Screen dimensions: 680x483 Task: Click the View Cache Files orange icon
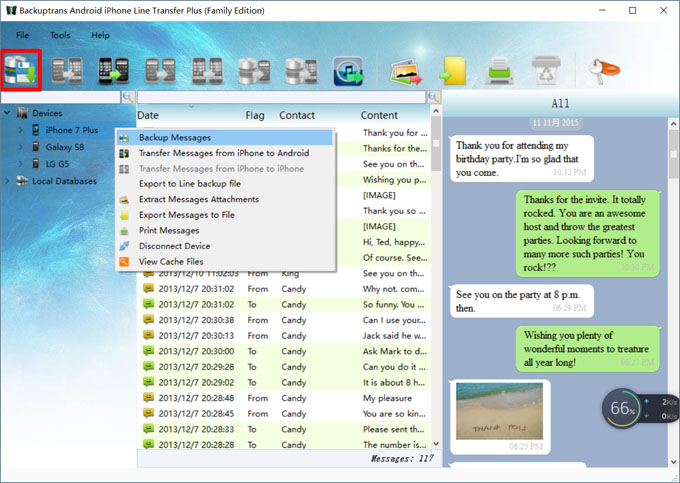tap(124, 261)
